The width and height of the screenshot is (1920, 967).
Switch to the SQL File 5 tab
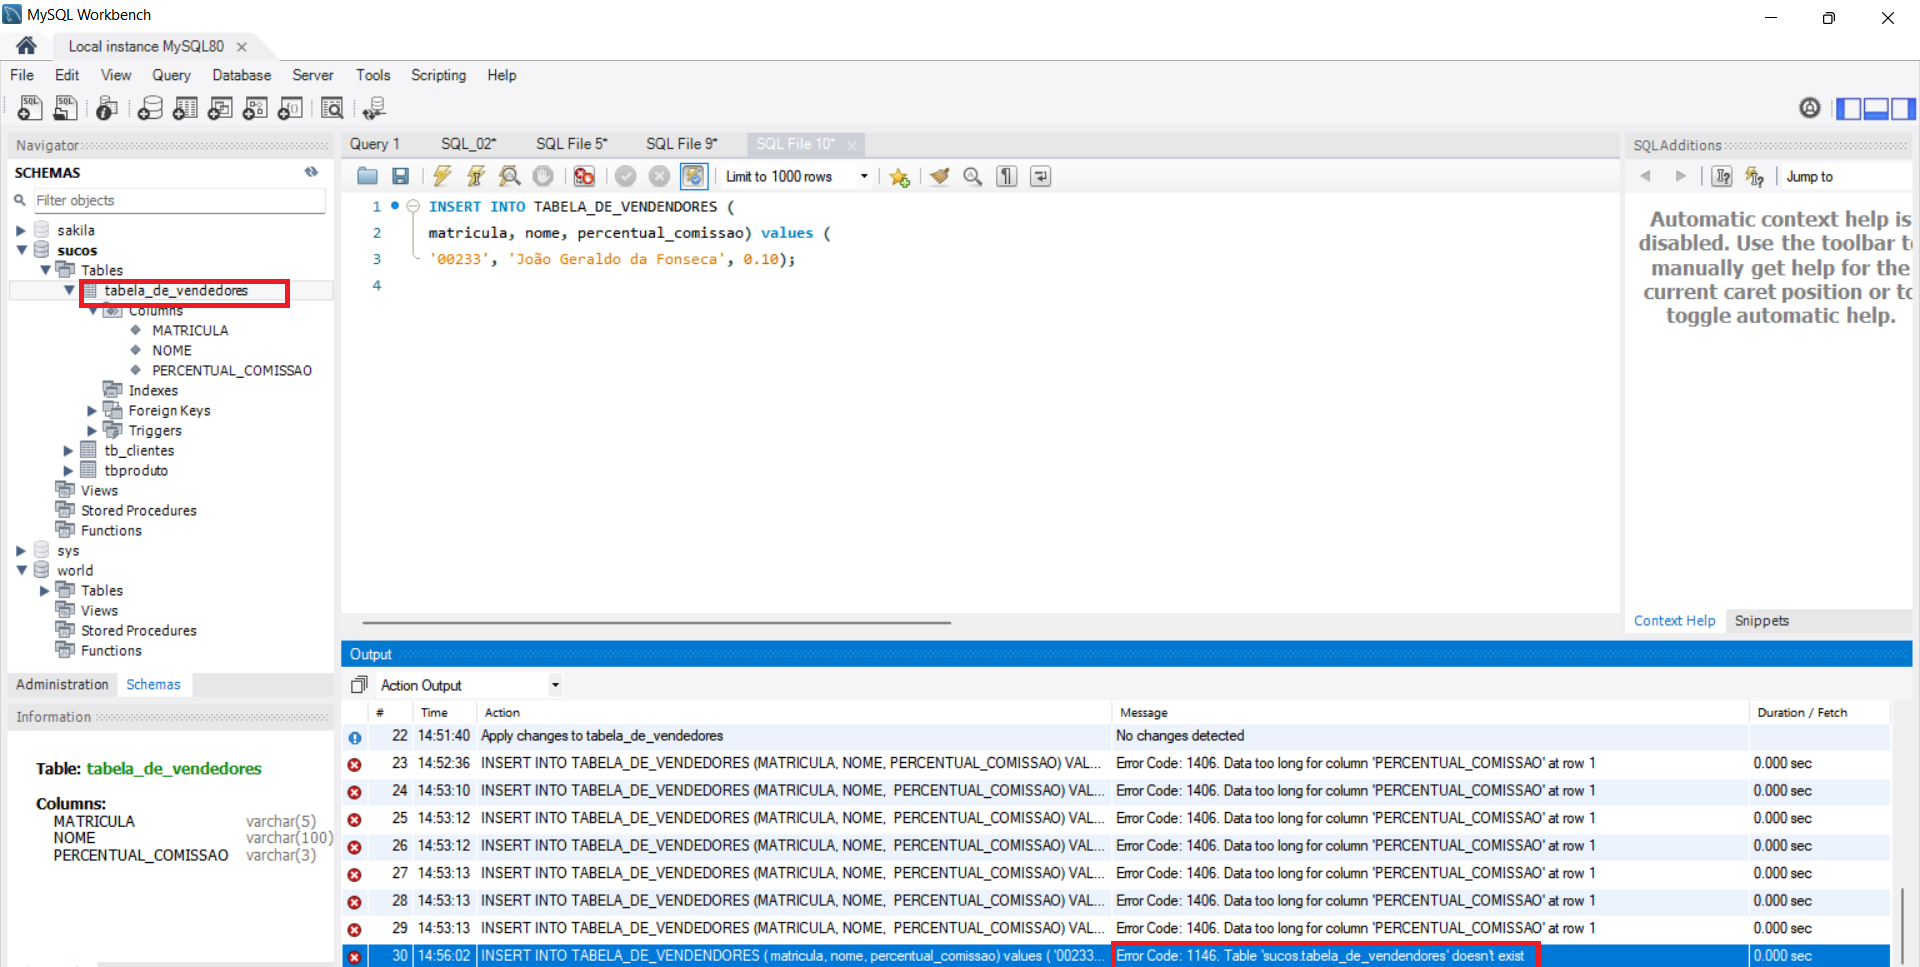571,144
